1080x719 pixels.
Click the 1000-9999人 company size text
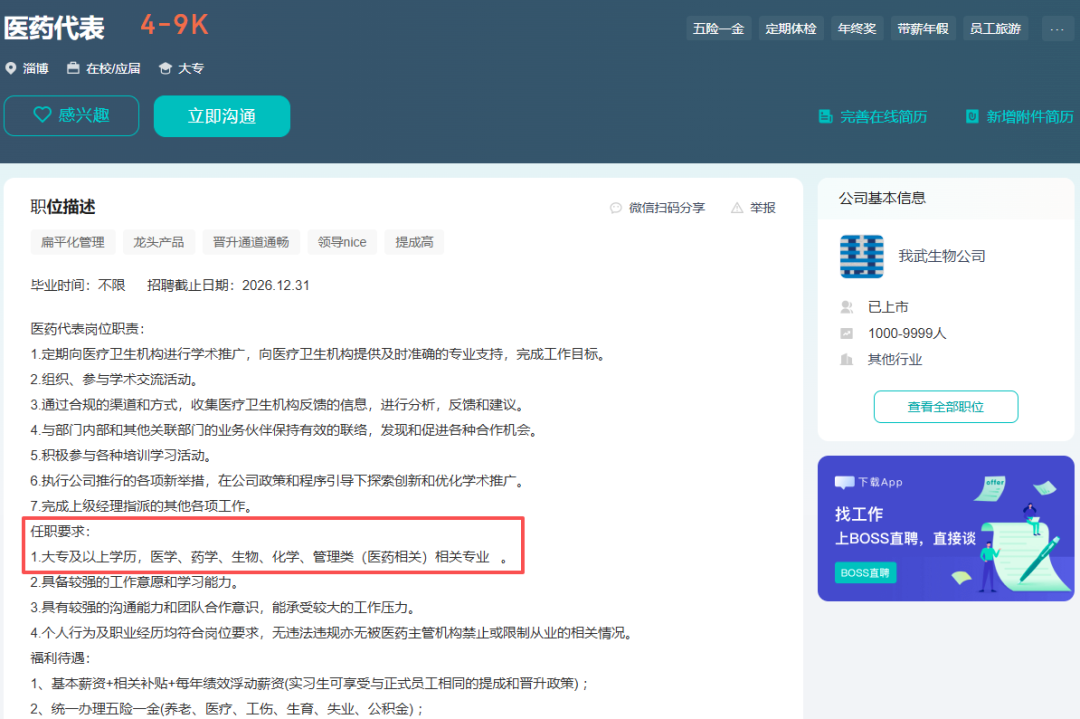click(x=907, y=333)
